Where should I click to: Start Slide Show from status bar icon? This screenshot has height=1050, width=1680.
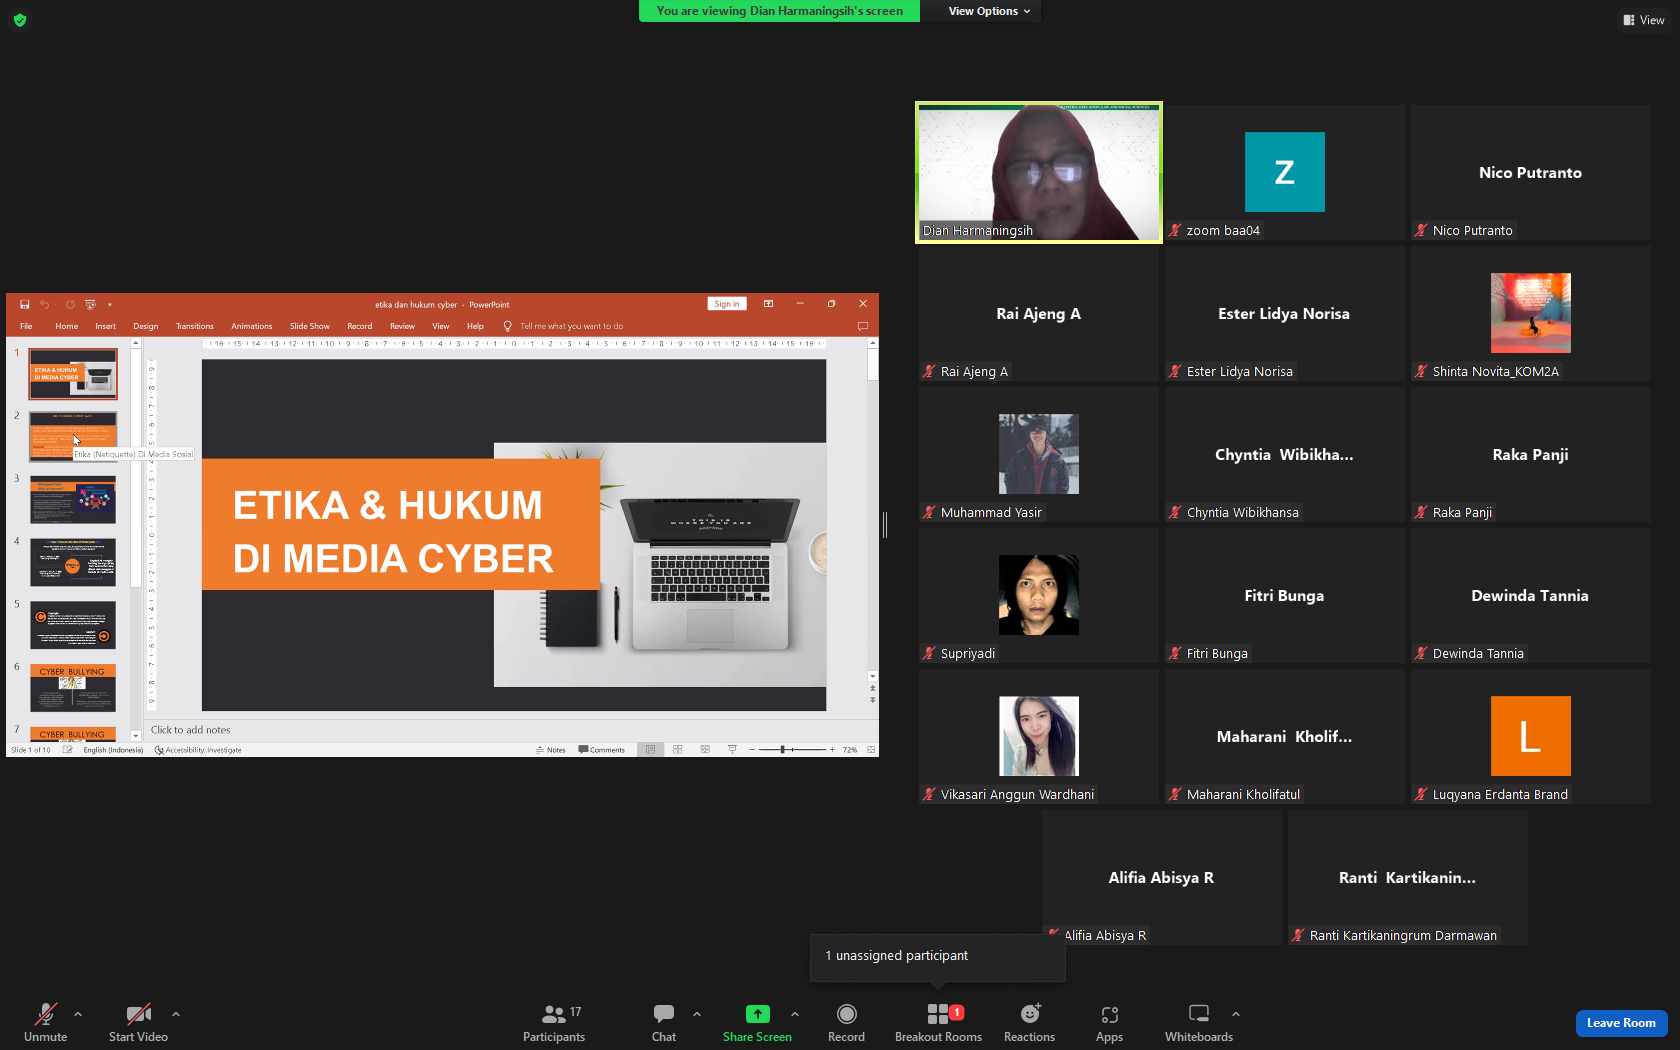point(732,750)
